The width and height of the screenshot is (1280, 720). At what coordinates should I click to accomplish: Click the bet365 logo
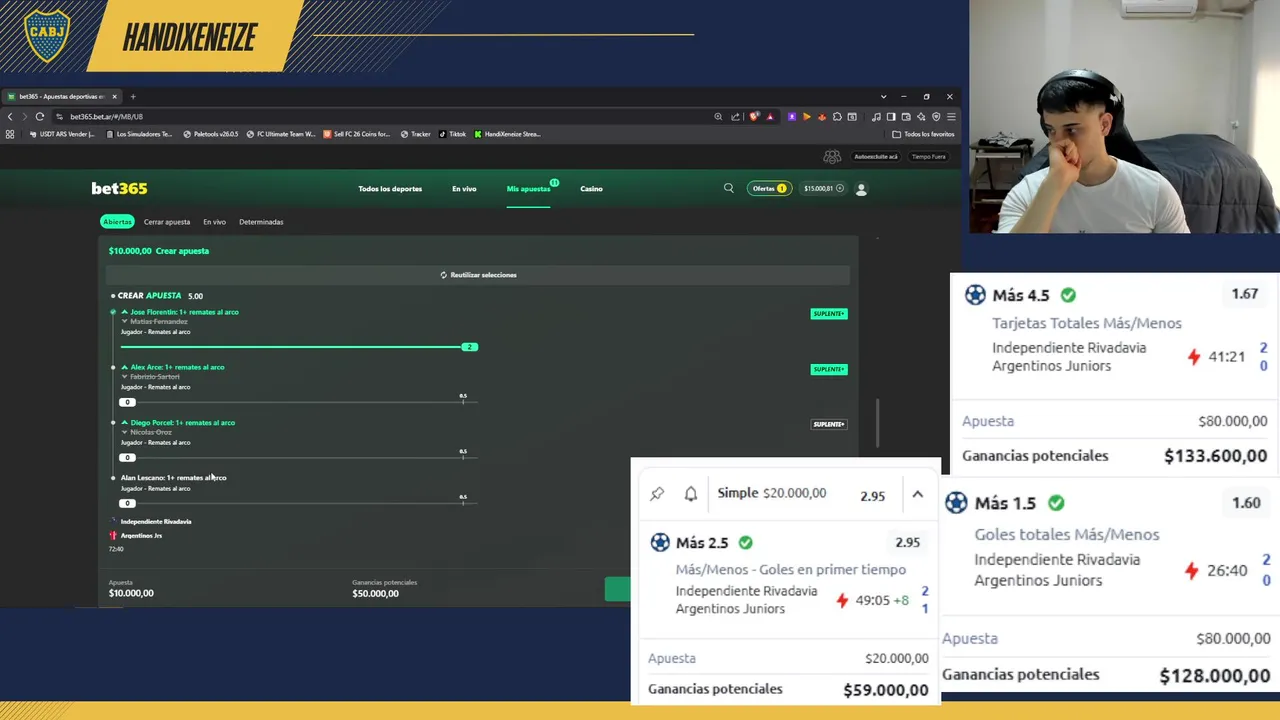click(x=119, y=188)
